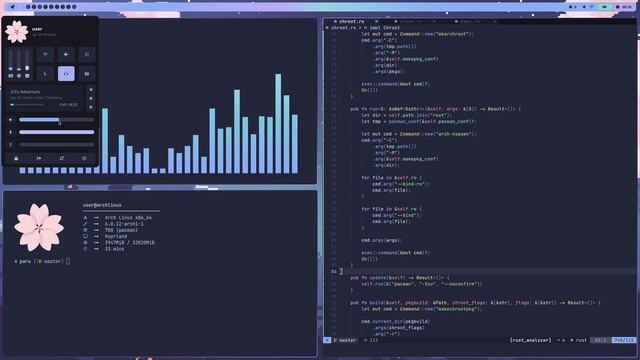Toggle airplane mode in quick settings
Screen dimensions: 640x360
point(66,54)
